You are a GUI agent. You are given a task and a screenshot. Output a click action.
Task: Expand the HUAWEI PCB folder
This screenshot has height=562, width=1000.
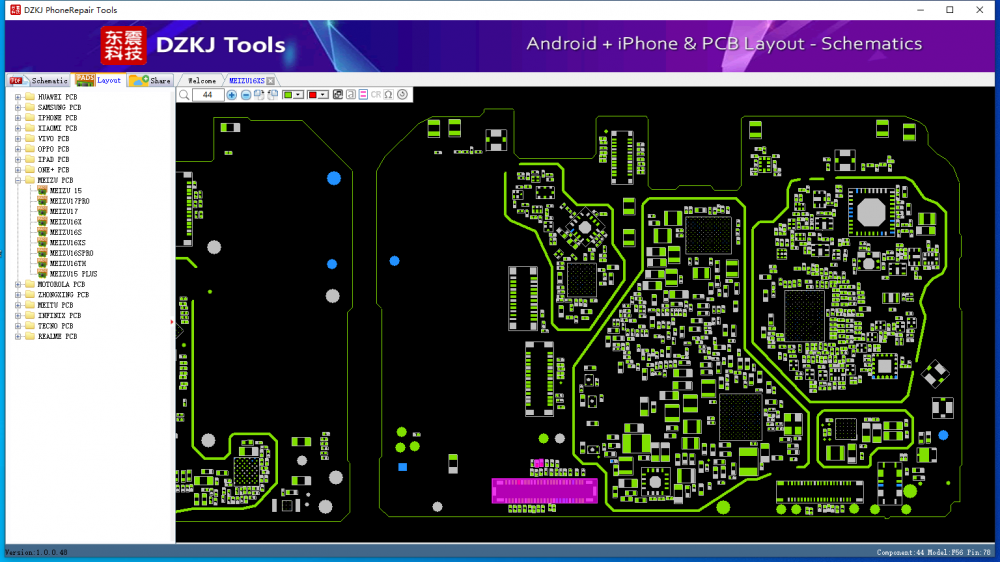coord(18,97)
